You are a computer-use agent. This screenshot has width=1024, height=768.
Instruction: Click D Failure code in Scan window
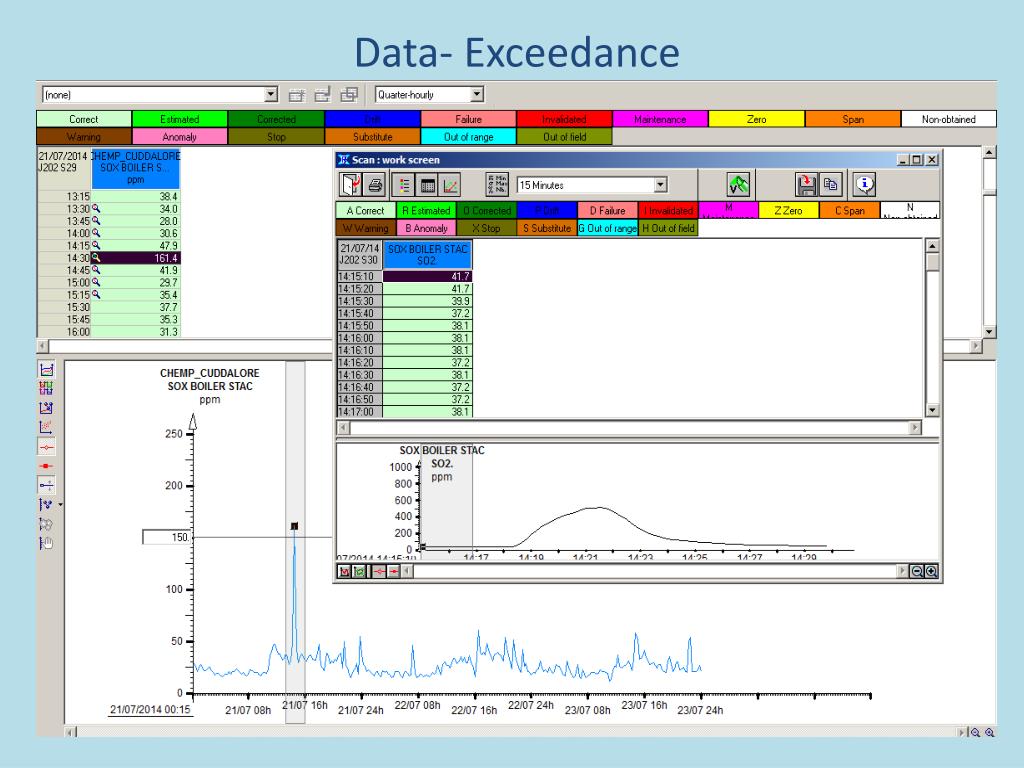tap(607, 210)
